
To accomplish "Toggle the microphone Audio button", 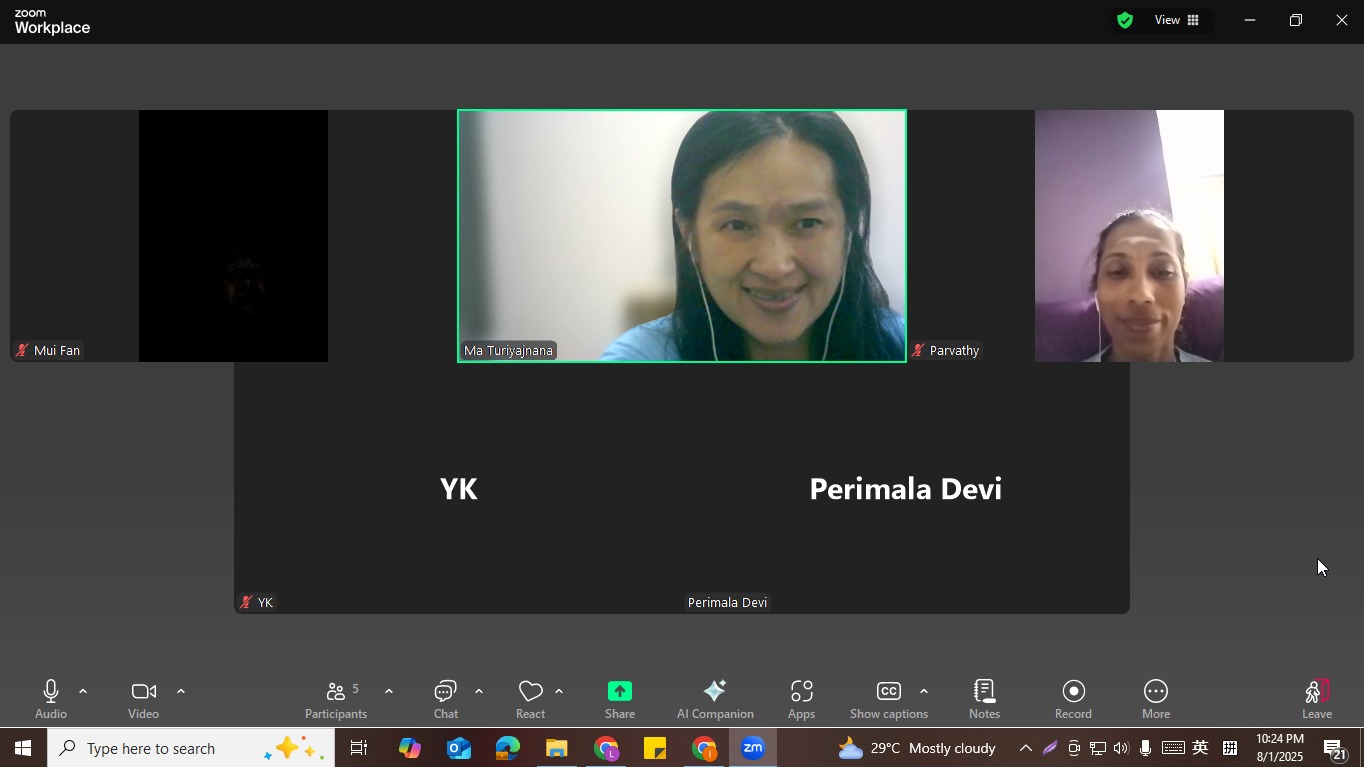I will [51, 698].
